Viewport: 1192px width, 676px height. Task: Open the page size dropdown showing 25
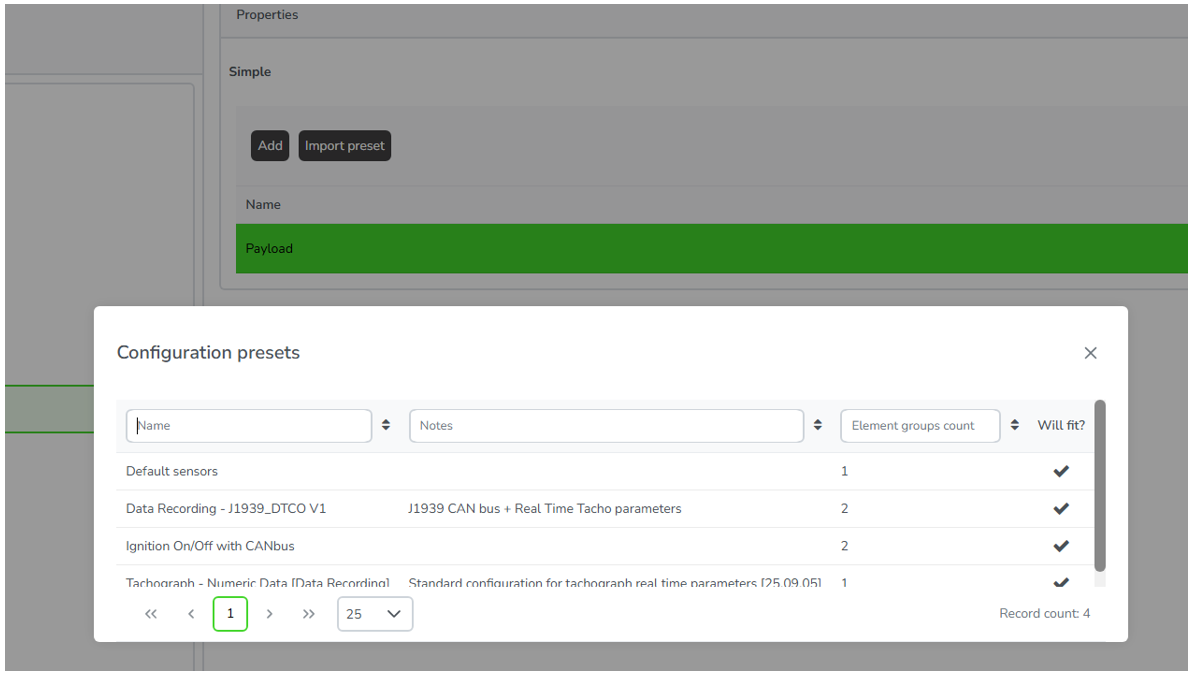pos(375,614)
